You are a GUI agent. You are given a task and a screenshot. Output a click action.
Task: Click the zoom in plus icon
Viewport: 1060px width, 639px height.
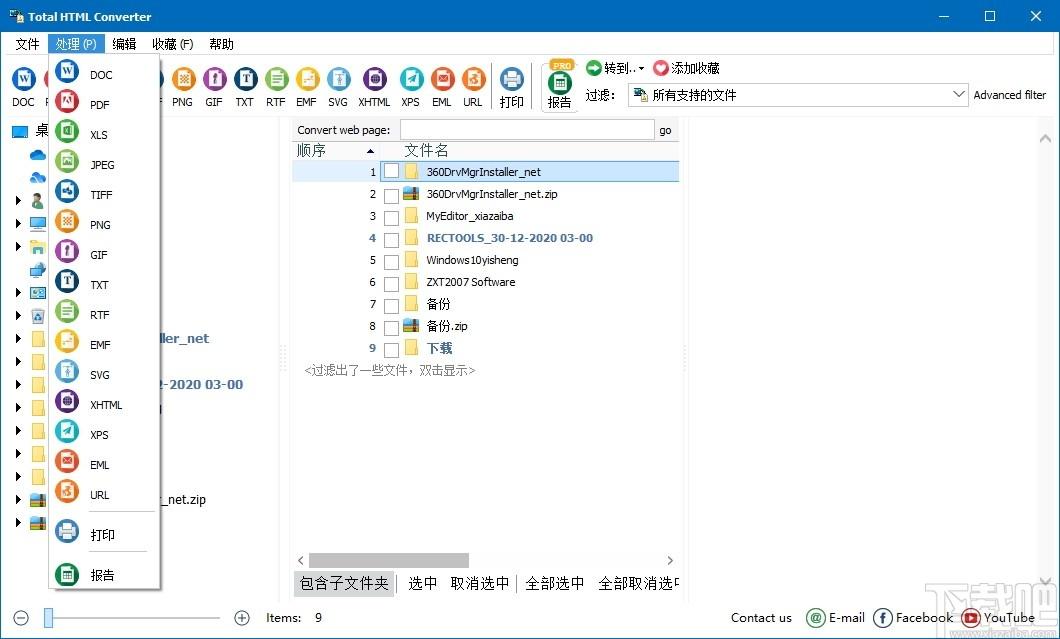241,617
